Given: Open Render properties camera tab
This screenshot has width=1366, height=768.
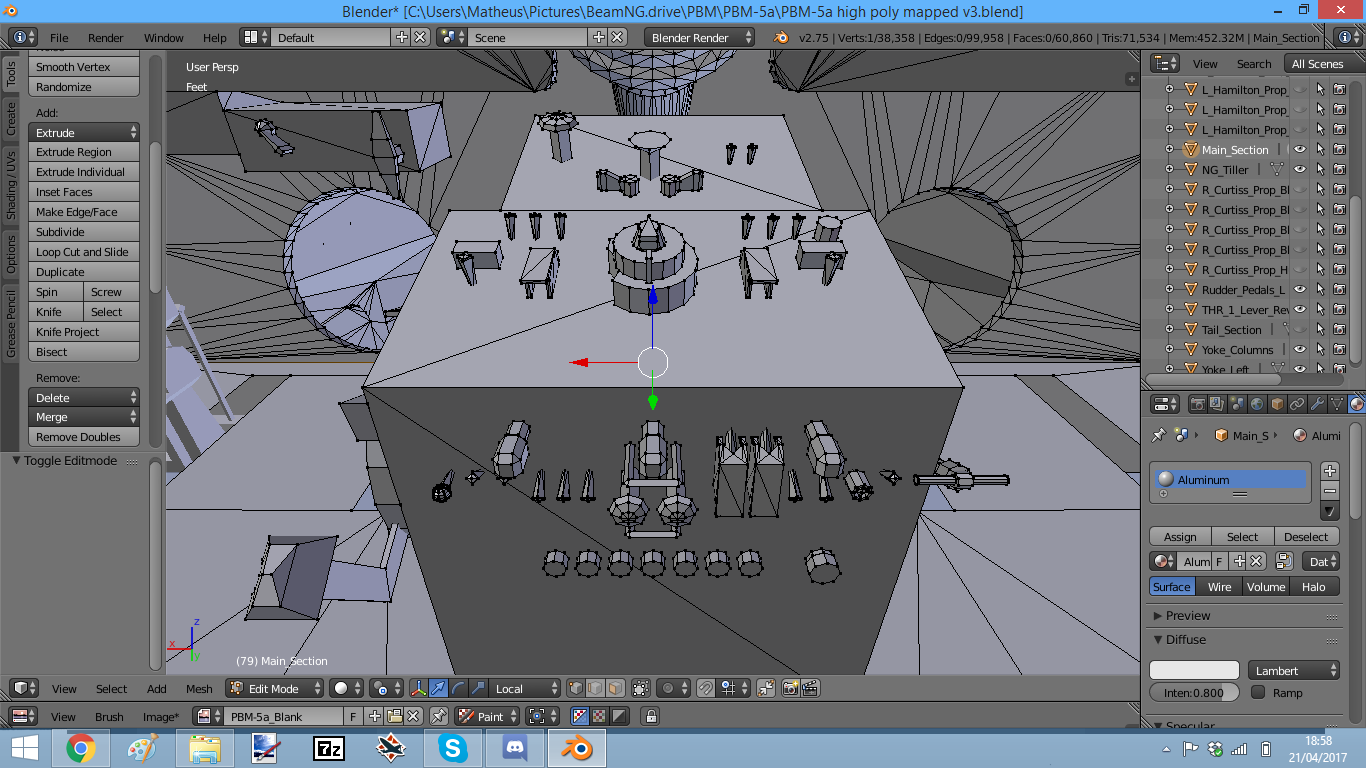Looking at the screenshot, I should pyautogui.click(x=1198, y=404).
